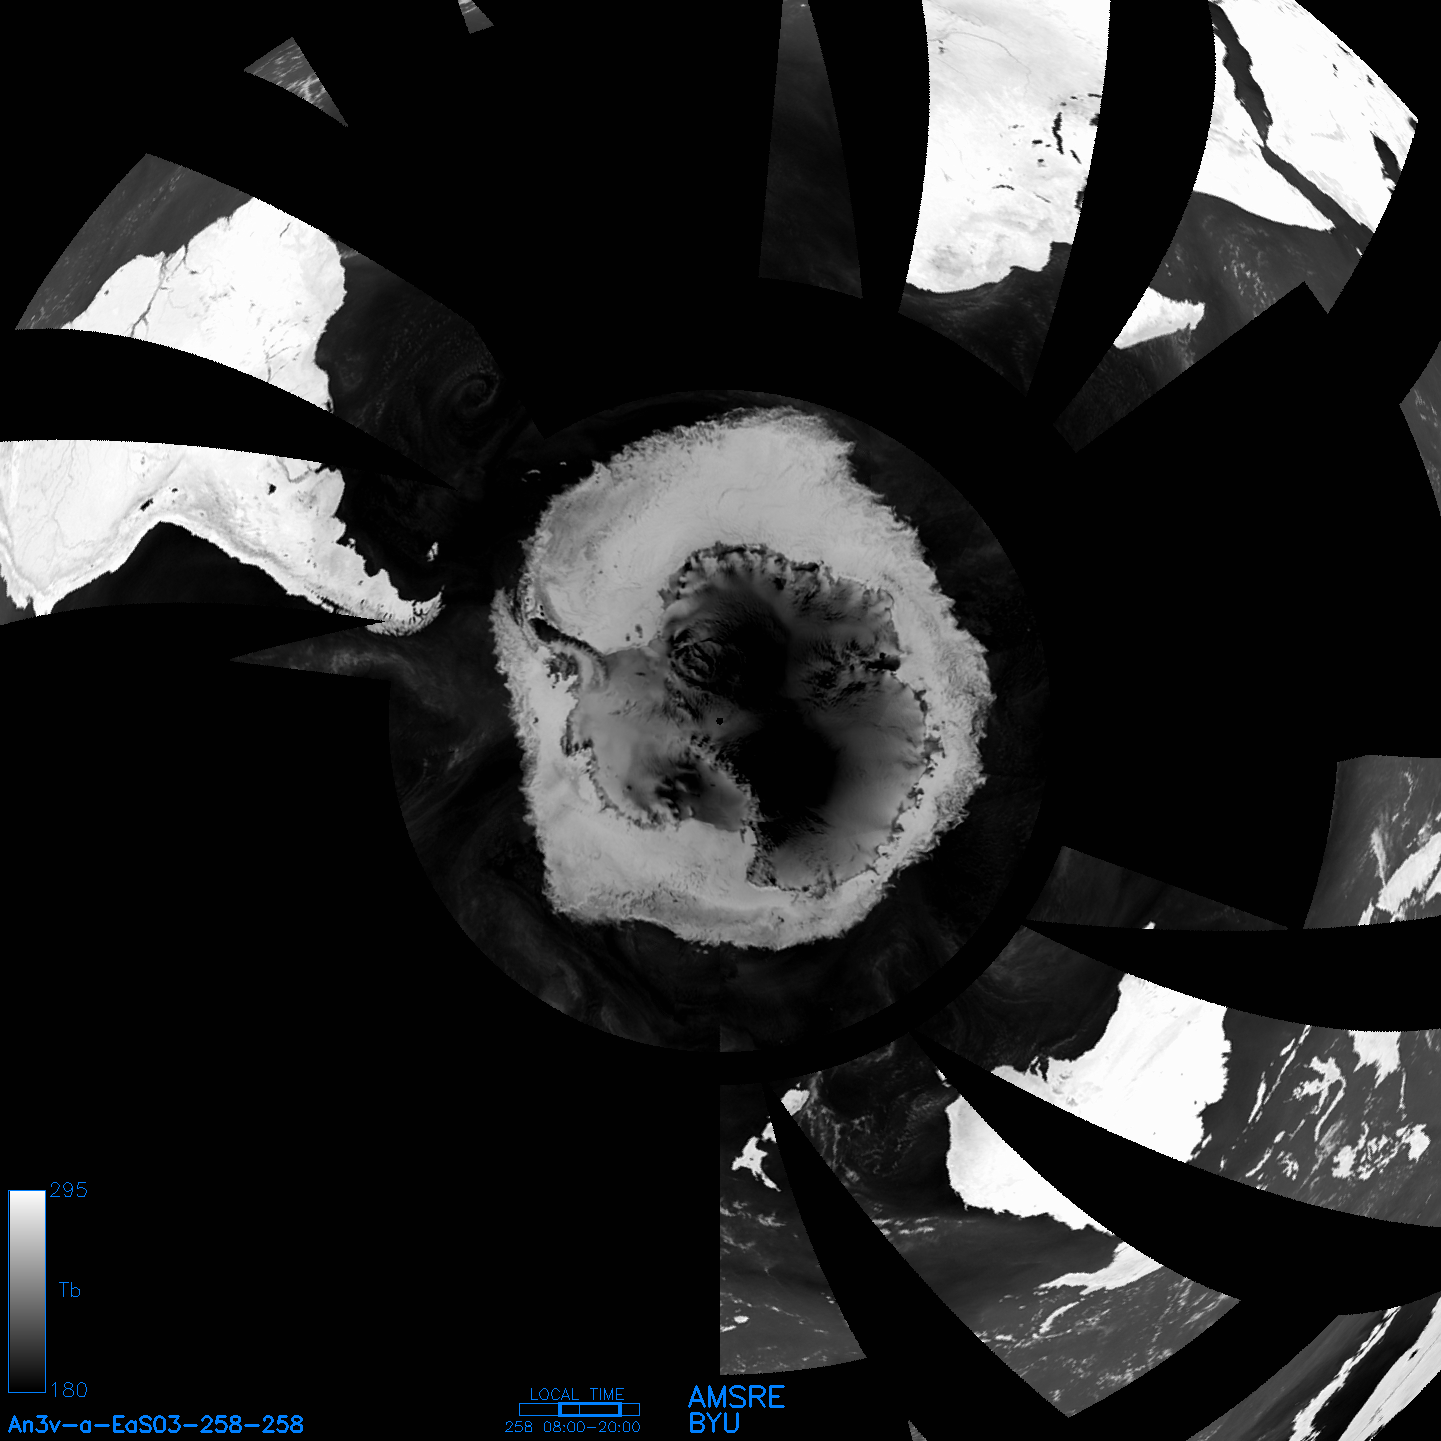Click the grayscale Tb color bar
The image size is (1441, 1441).
click(x=27, y=1291)
